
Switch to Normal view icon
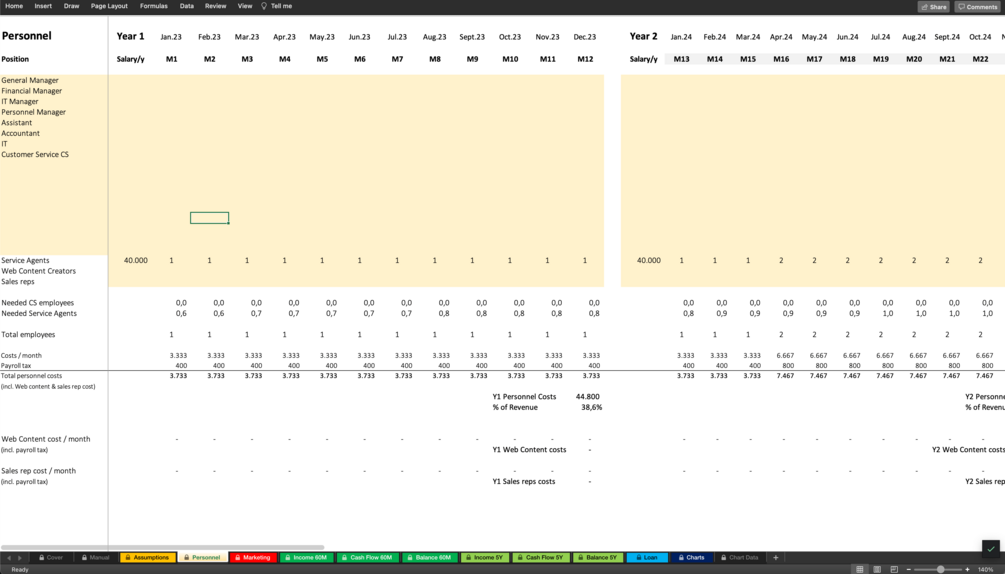point(860,569)
